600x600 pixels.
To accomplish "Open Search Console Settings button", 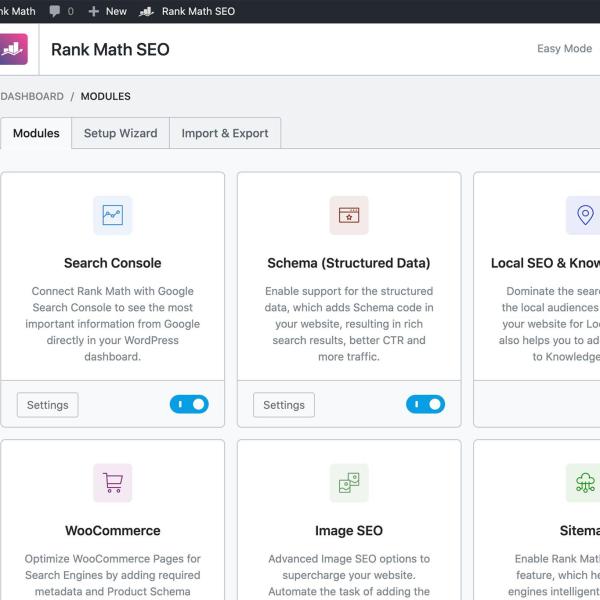I will click(47, 405).
